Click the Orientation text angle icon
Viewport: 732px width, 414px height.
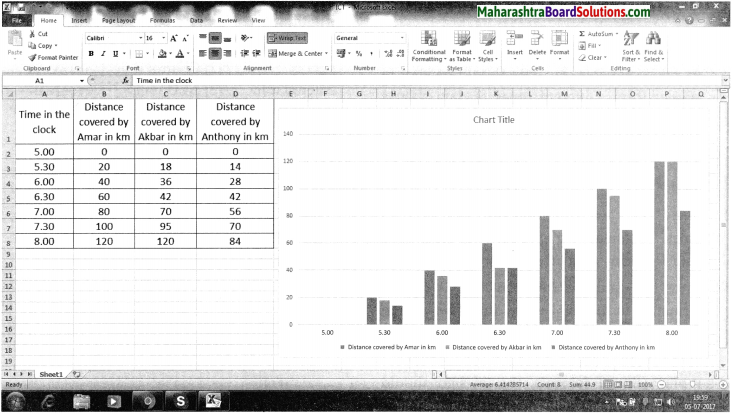246,38
